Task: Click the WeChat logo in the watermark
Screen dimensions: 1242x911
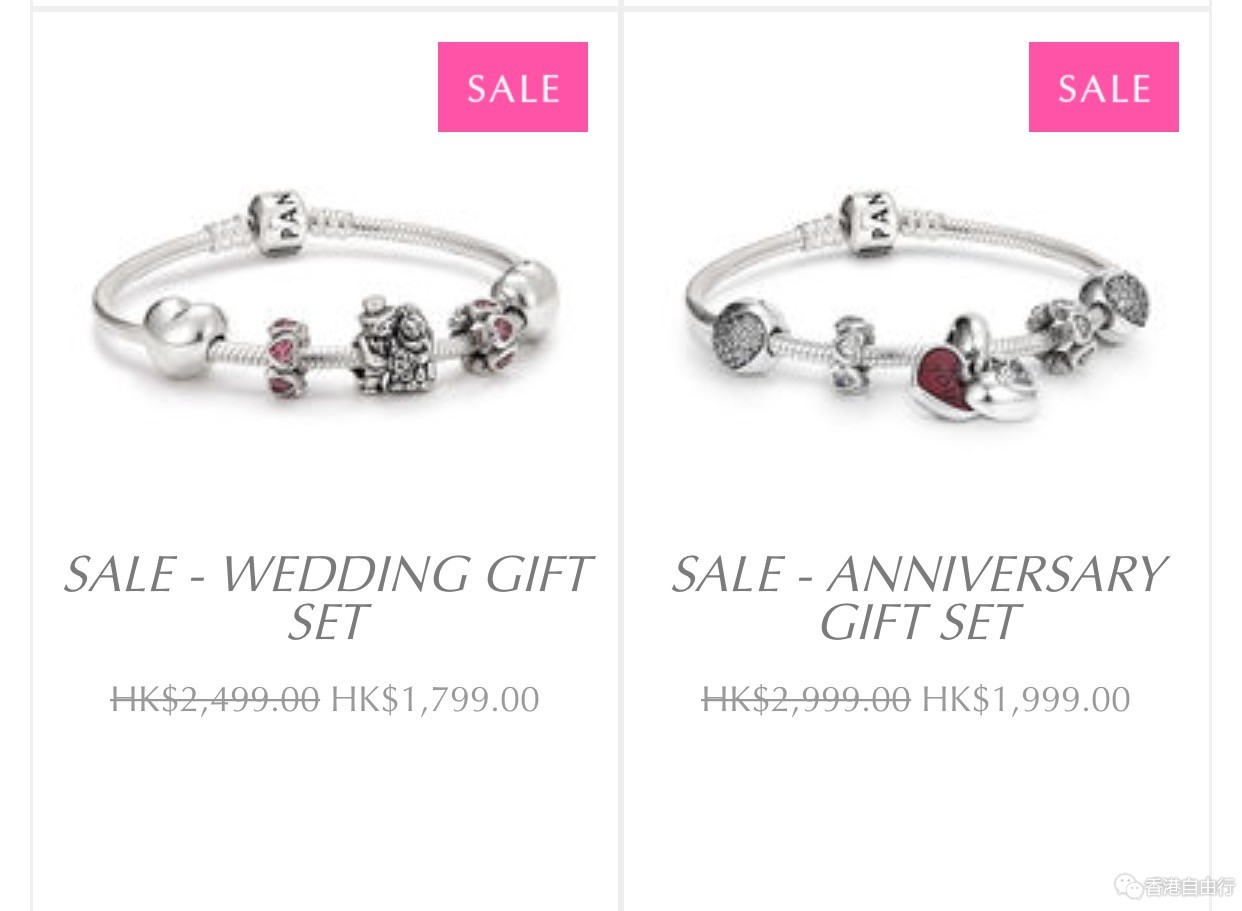Action: pos(1129,886)
